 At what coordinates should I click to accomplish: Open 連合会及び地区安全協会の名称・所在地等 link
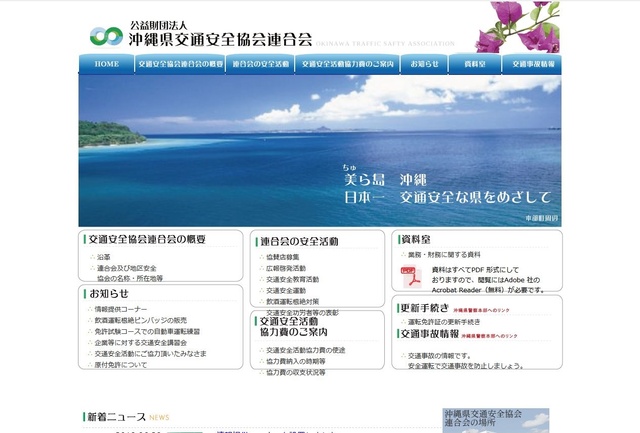(x=130, y=273)
